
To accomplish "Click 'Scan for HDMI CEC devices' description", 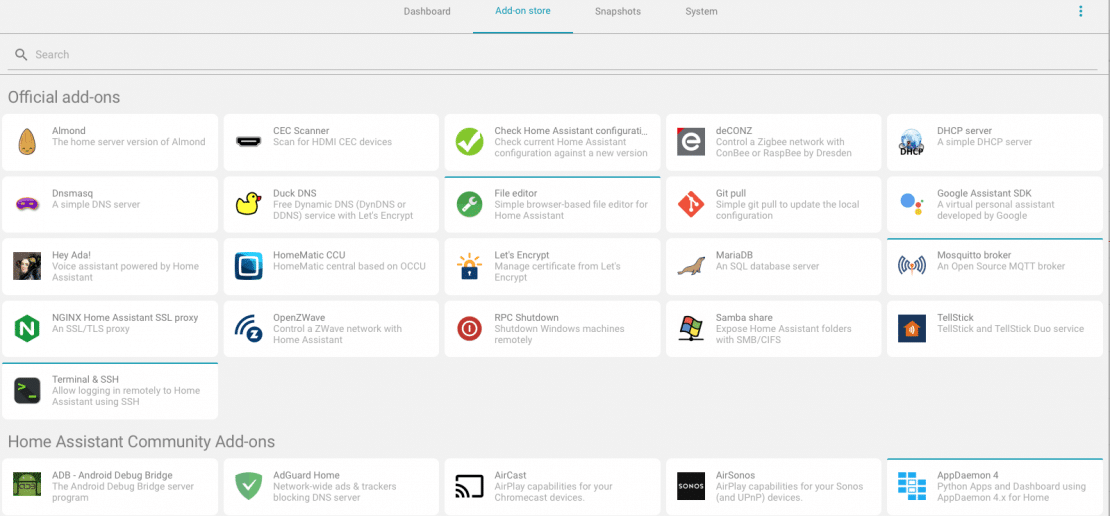I will [333, 142].
